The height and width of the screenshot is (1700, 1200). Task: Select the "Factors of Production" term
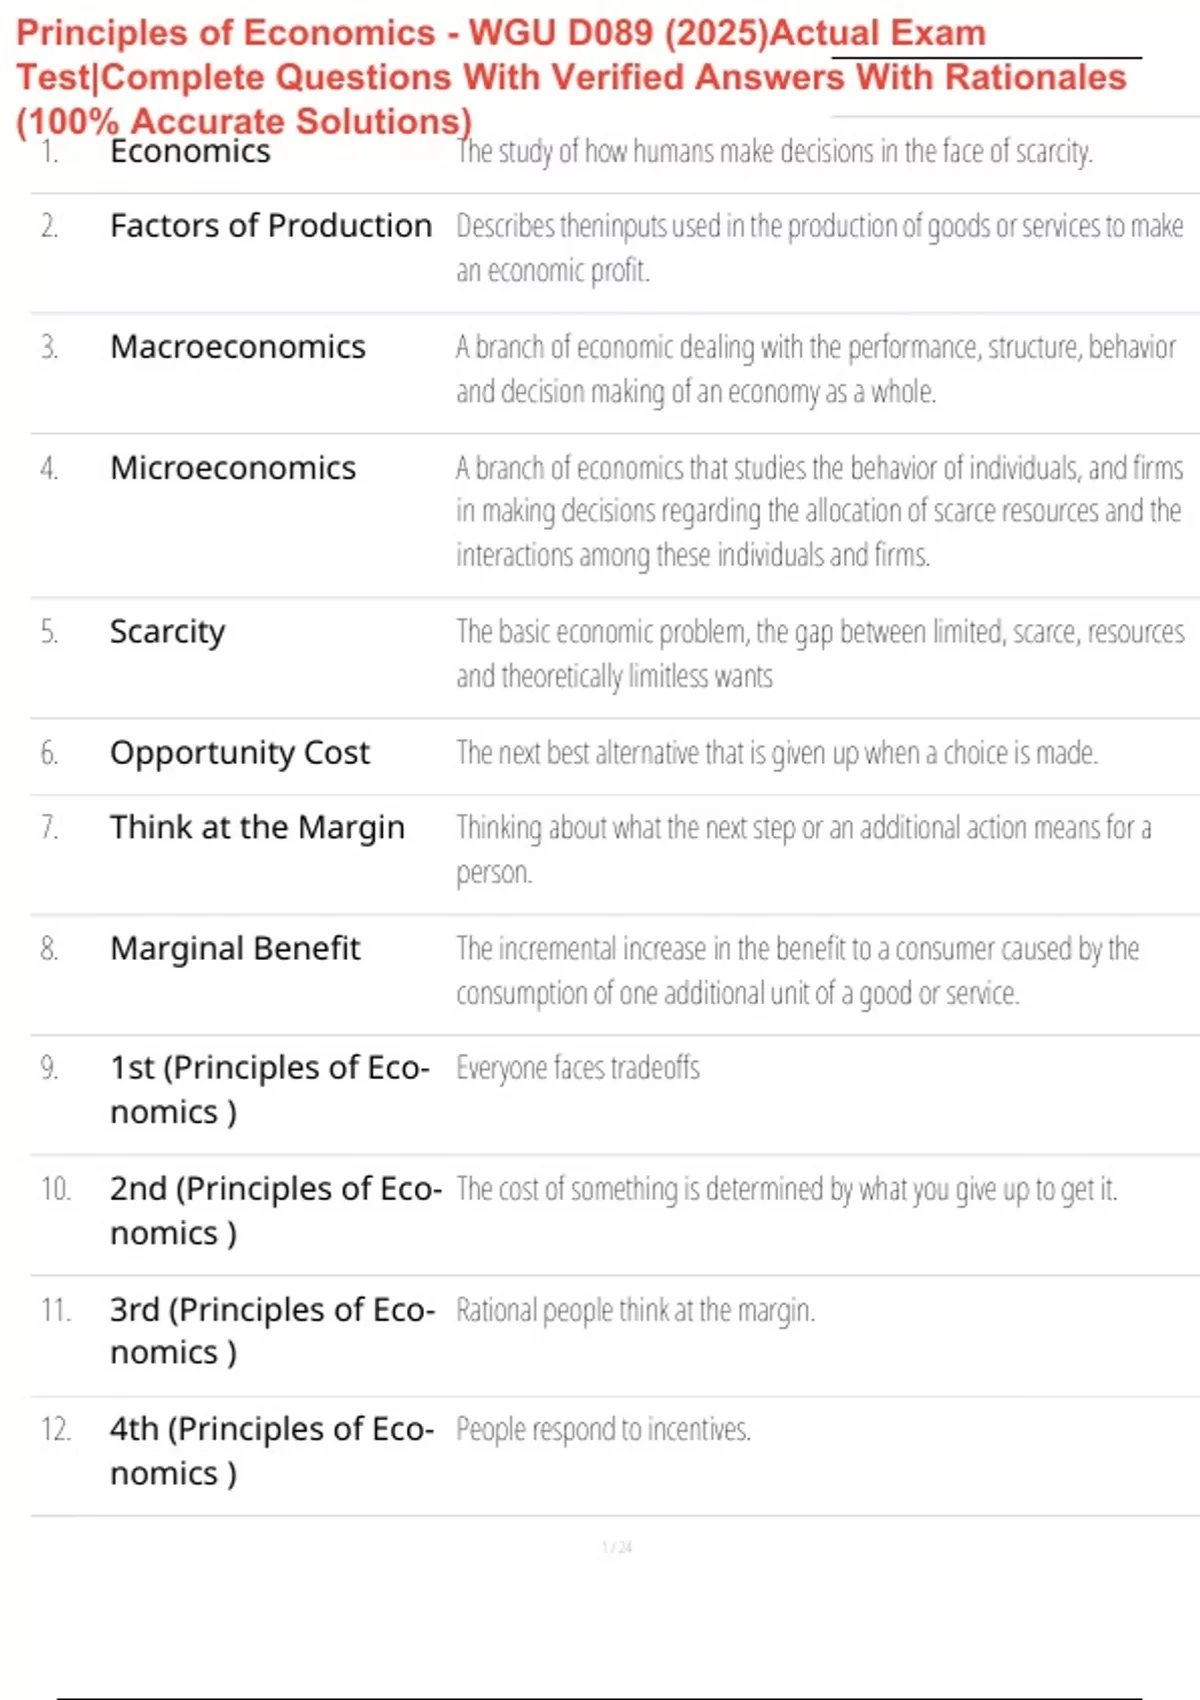point(271,226)
